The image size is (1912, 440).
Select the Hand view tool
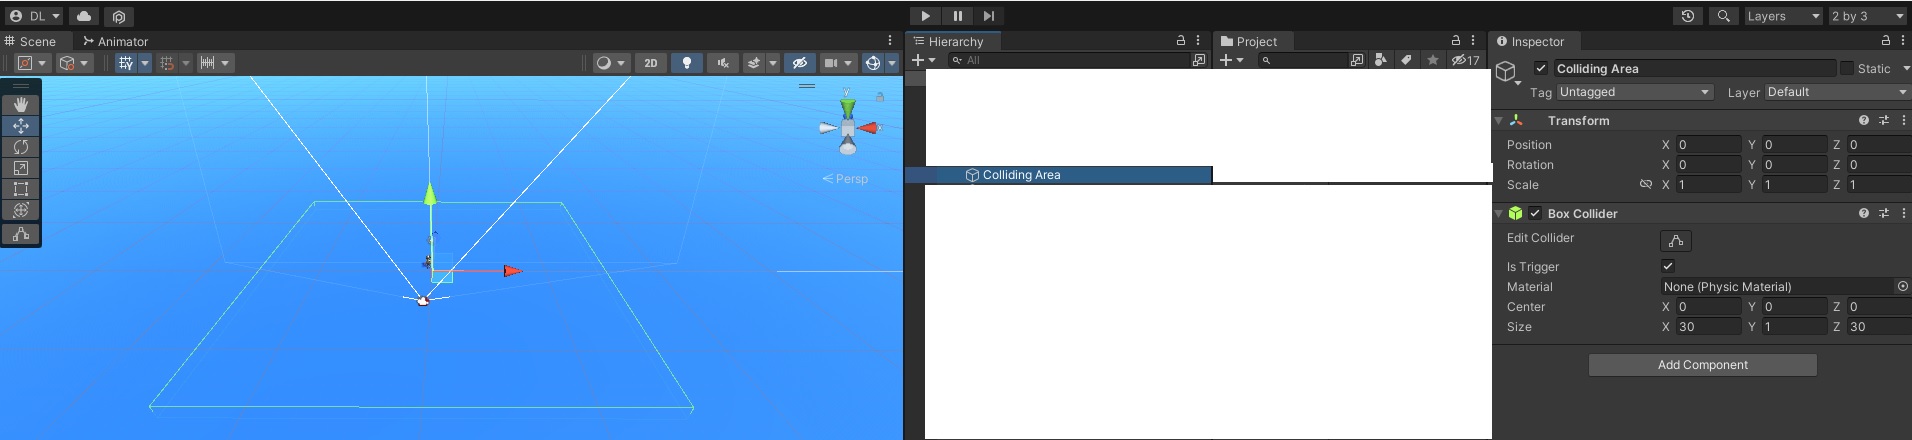[21, 105]
